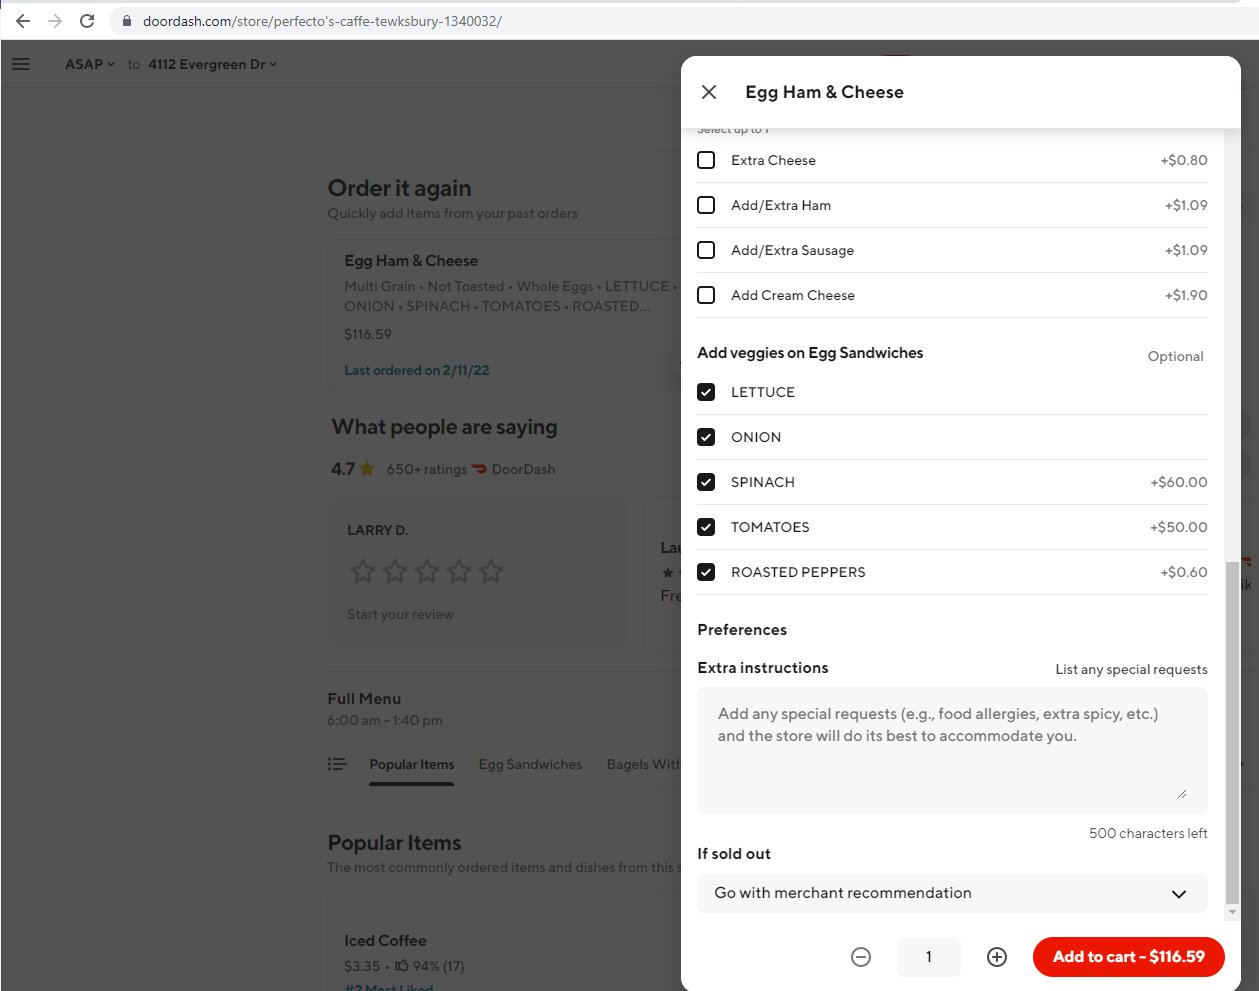The width and height of the screenshot is (1259, 991).
Task: Expand the 4112 Evergreen Dr address dropdown
Action: (212, 64)
